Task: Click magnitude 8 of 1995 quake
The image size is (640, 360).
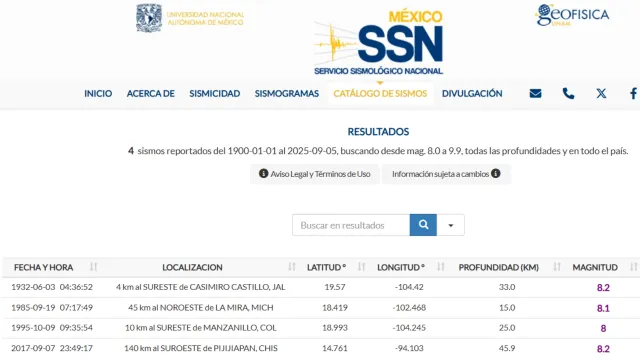Action: pyautogui.click(x=603, y=328)
